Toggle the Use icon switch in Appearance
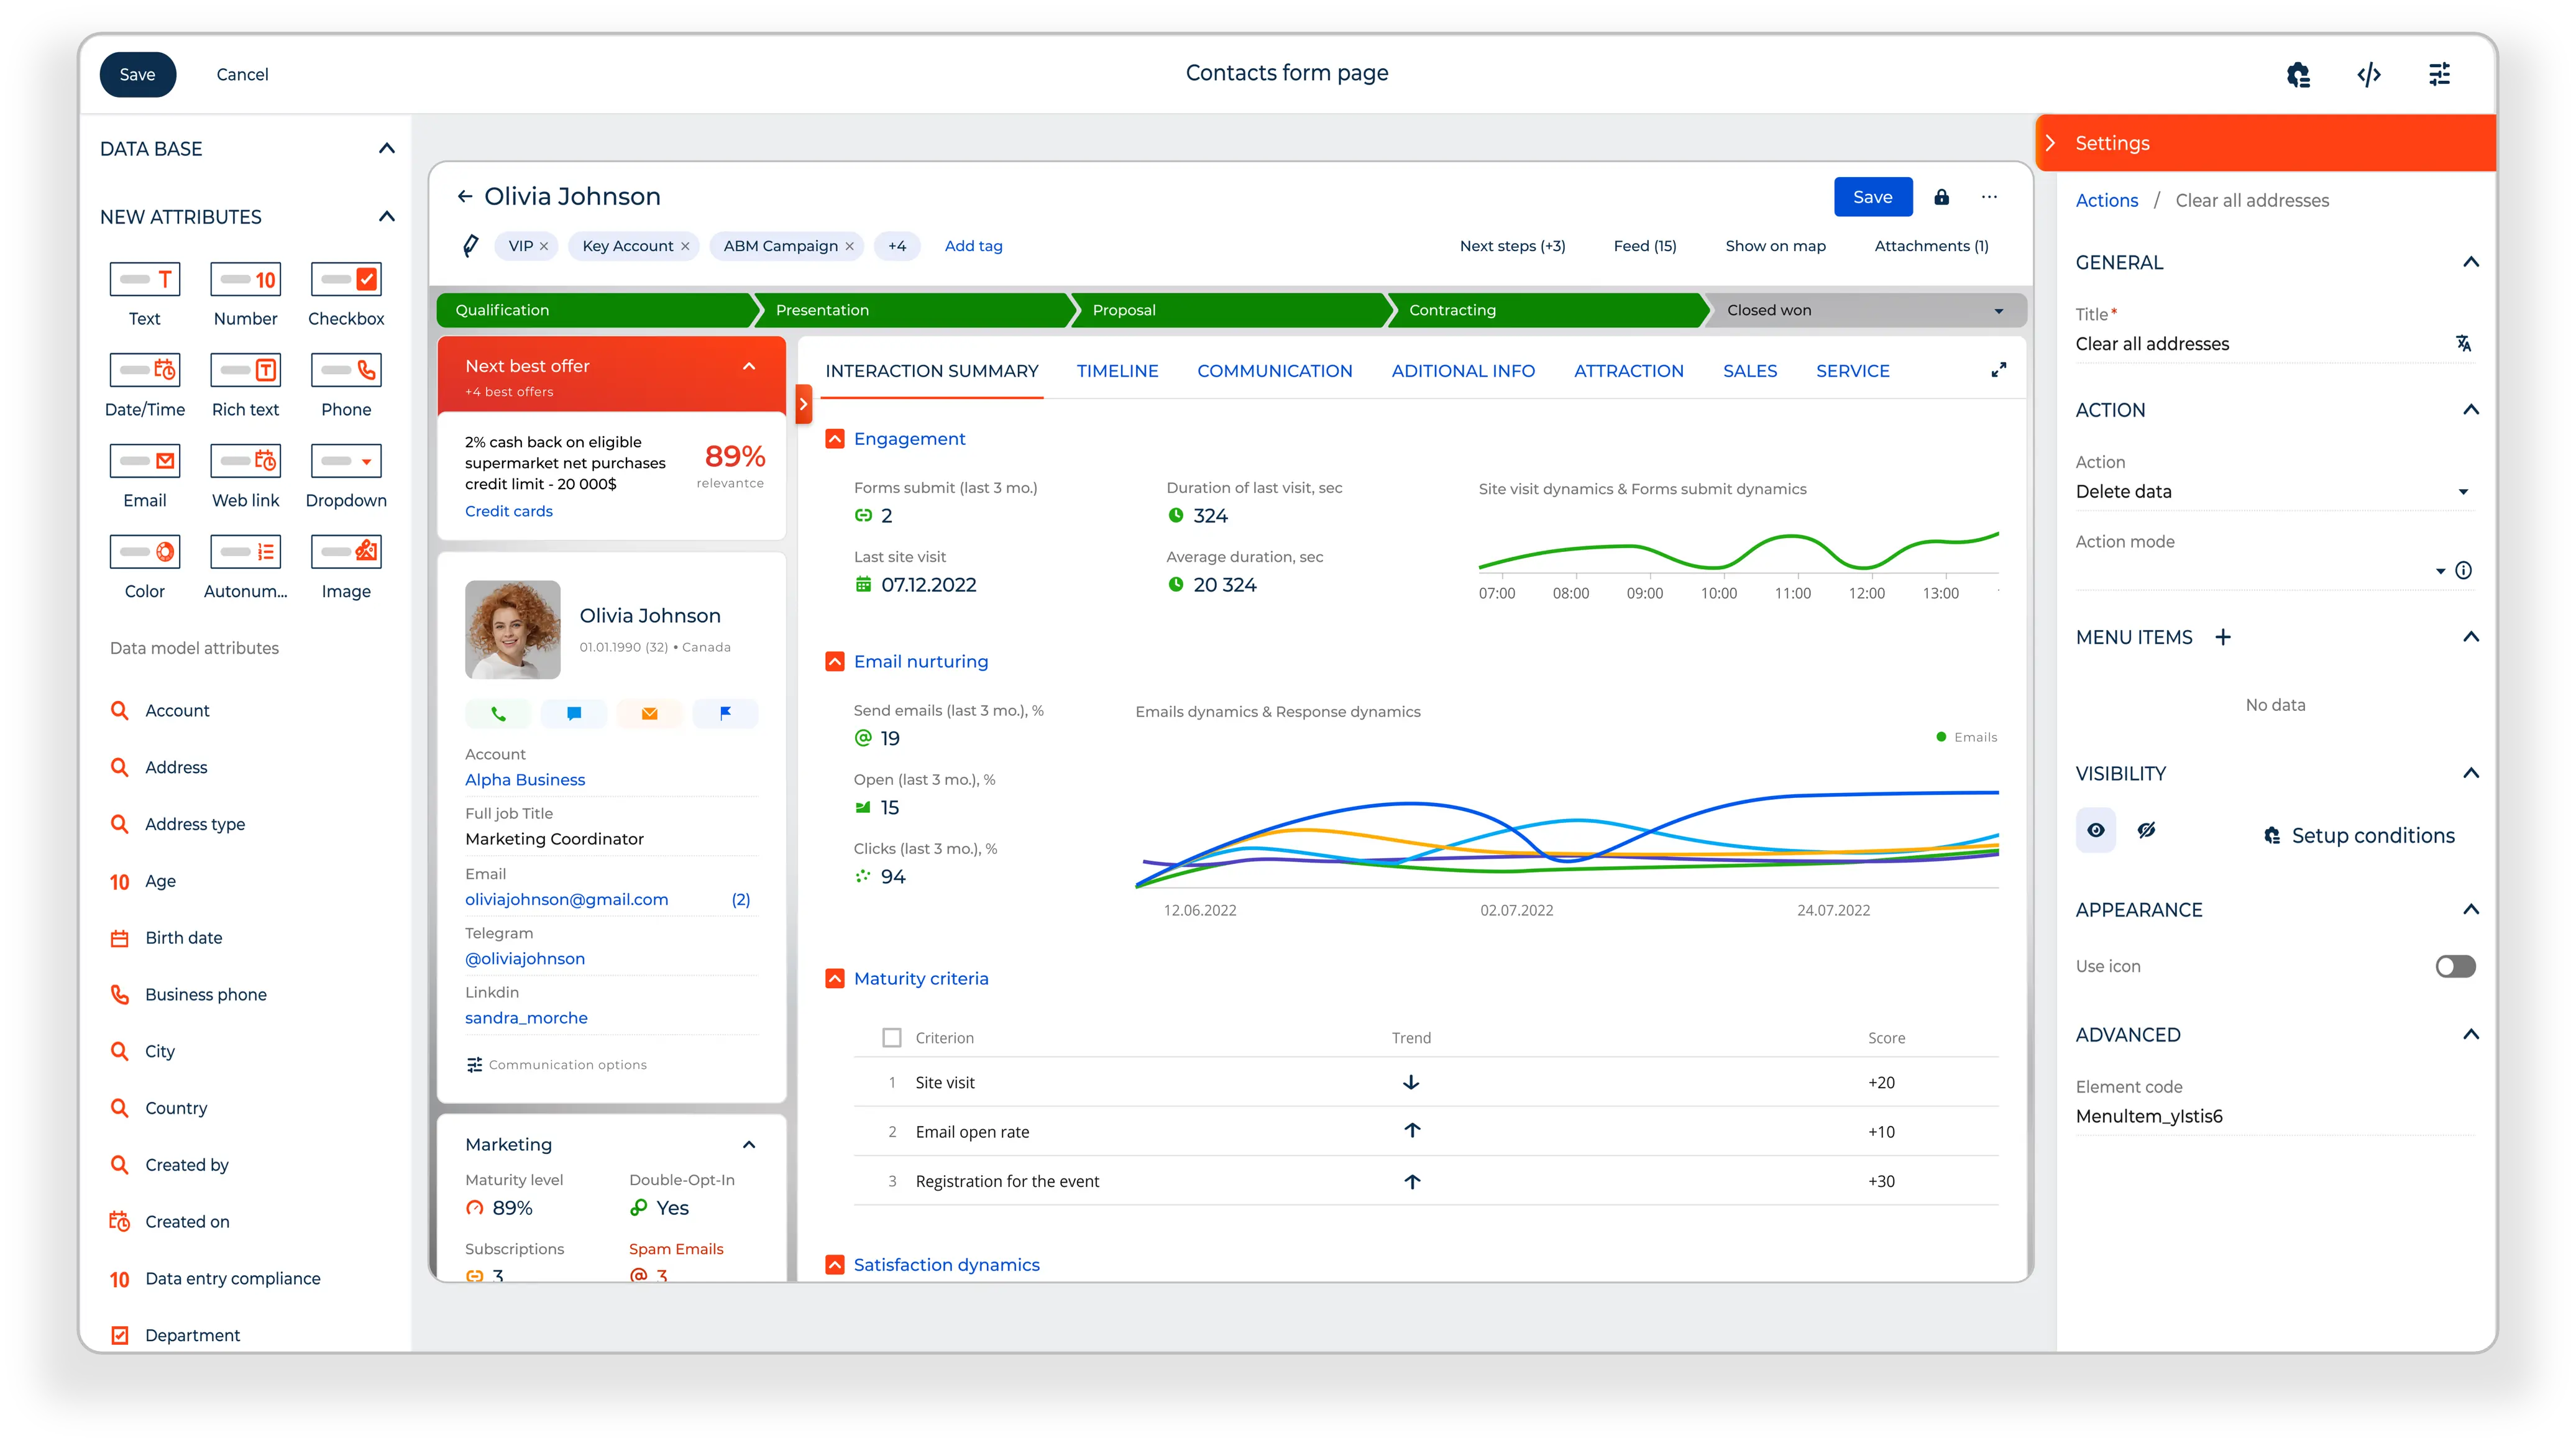 pos(2456,966)
